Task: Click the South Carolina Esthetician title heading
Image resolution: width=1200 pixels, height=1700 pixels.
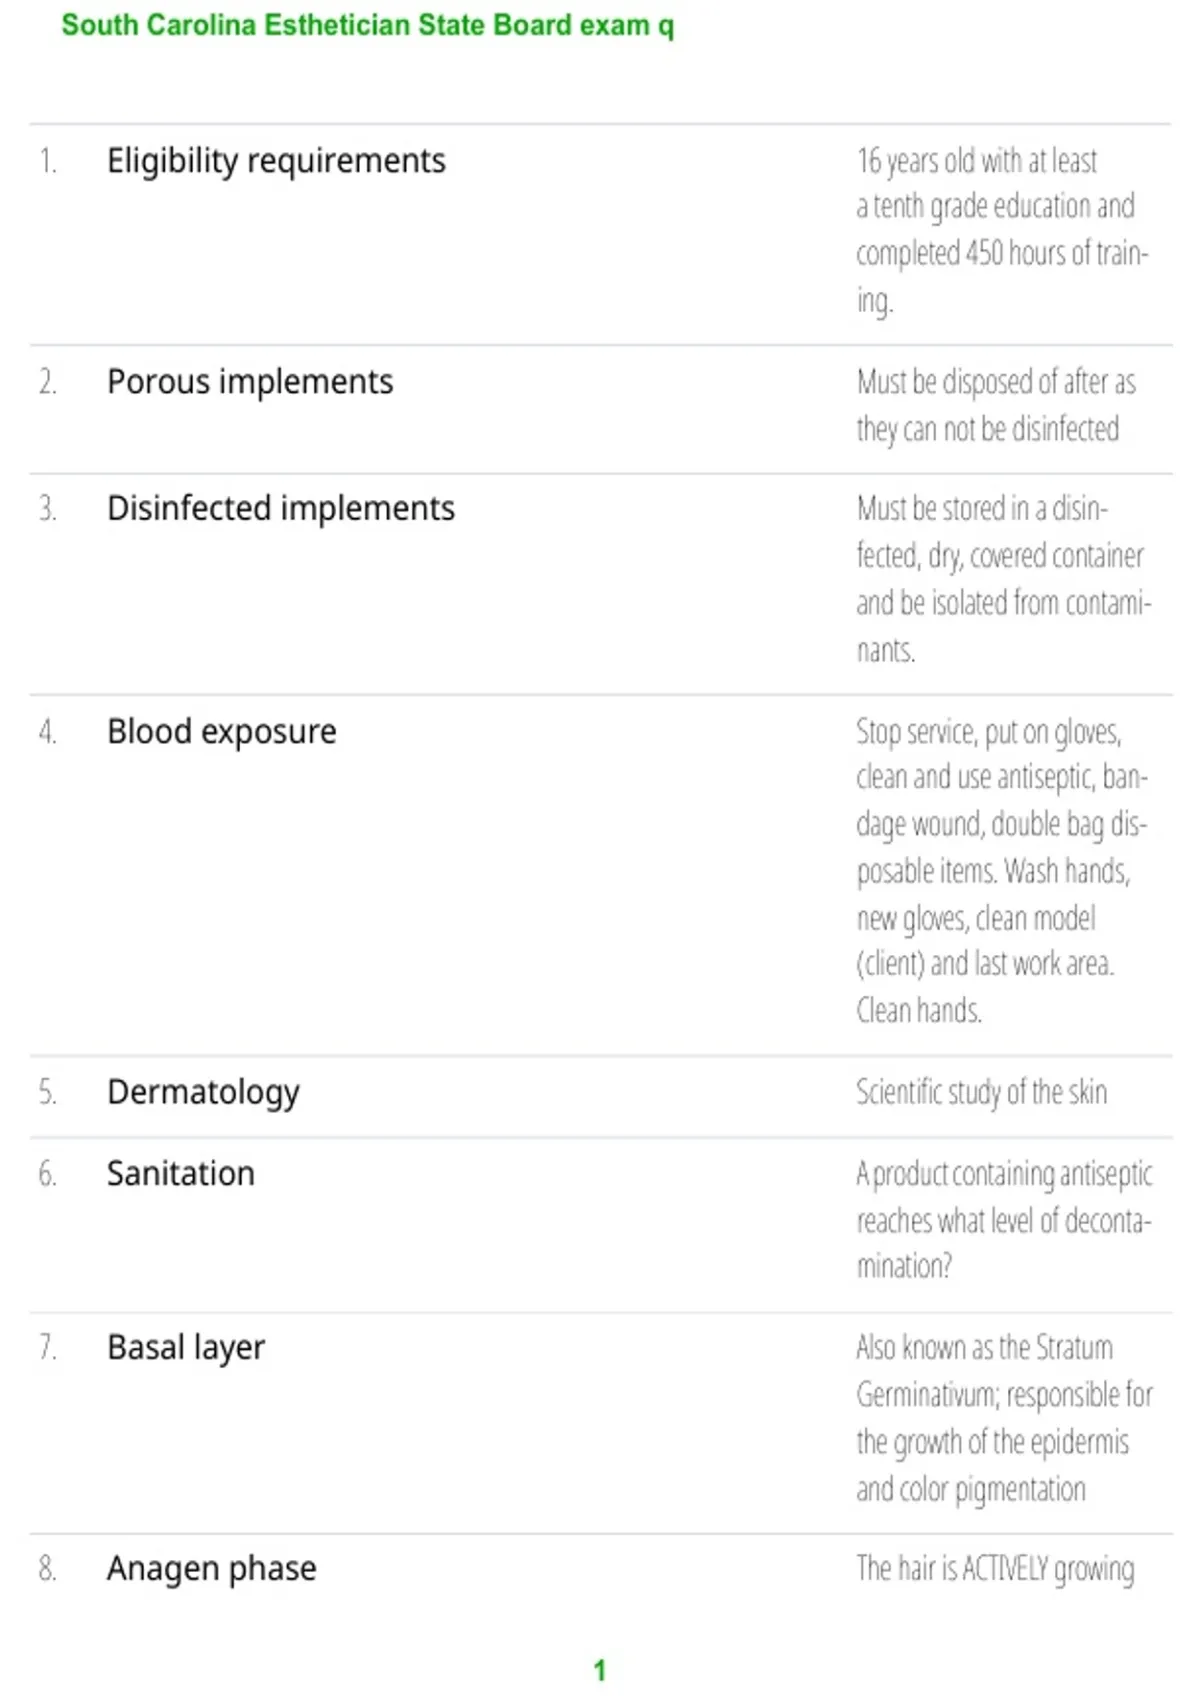Action: coord(367,25)
